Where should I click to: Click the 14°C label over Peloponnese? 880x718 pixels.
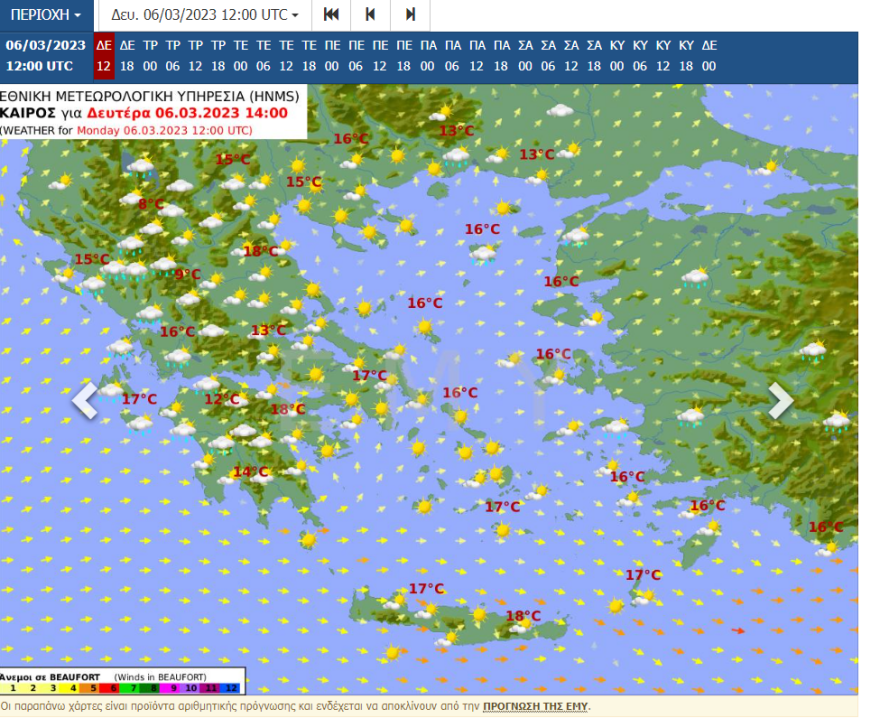[250, 472]
